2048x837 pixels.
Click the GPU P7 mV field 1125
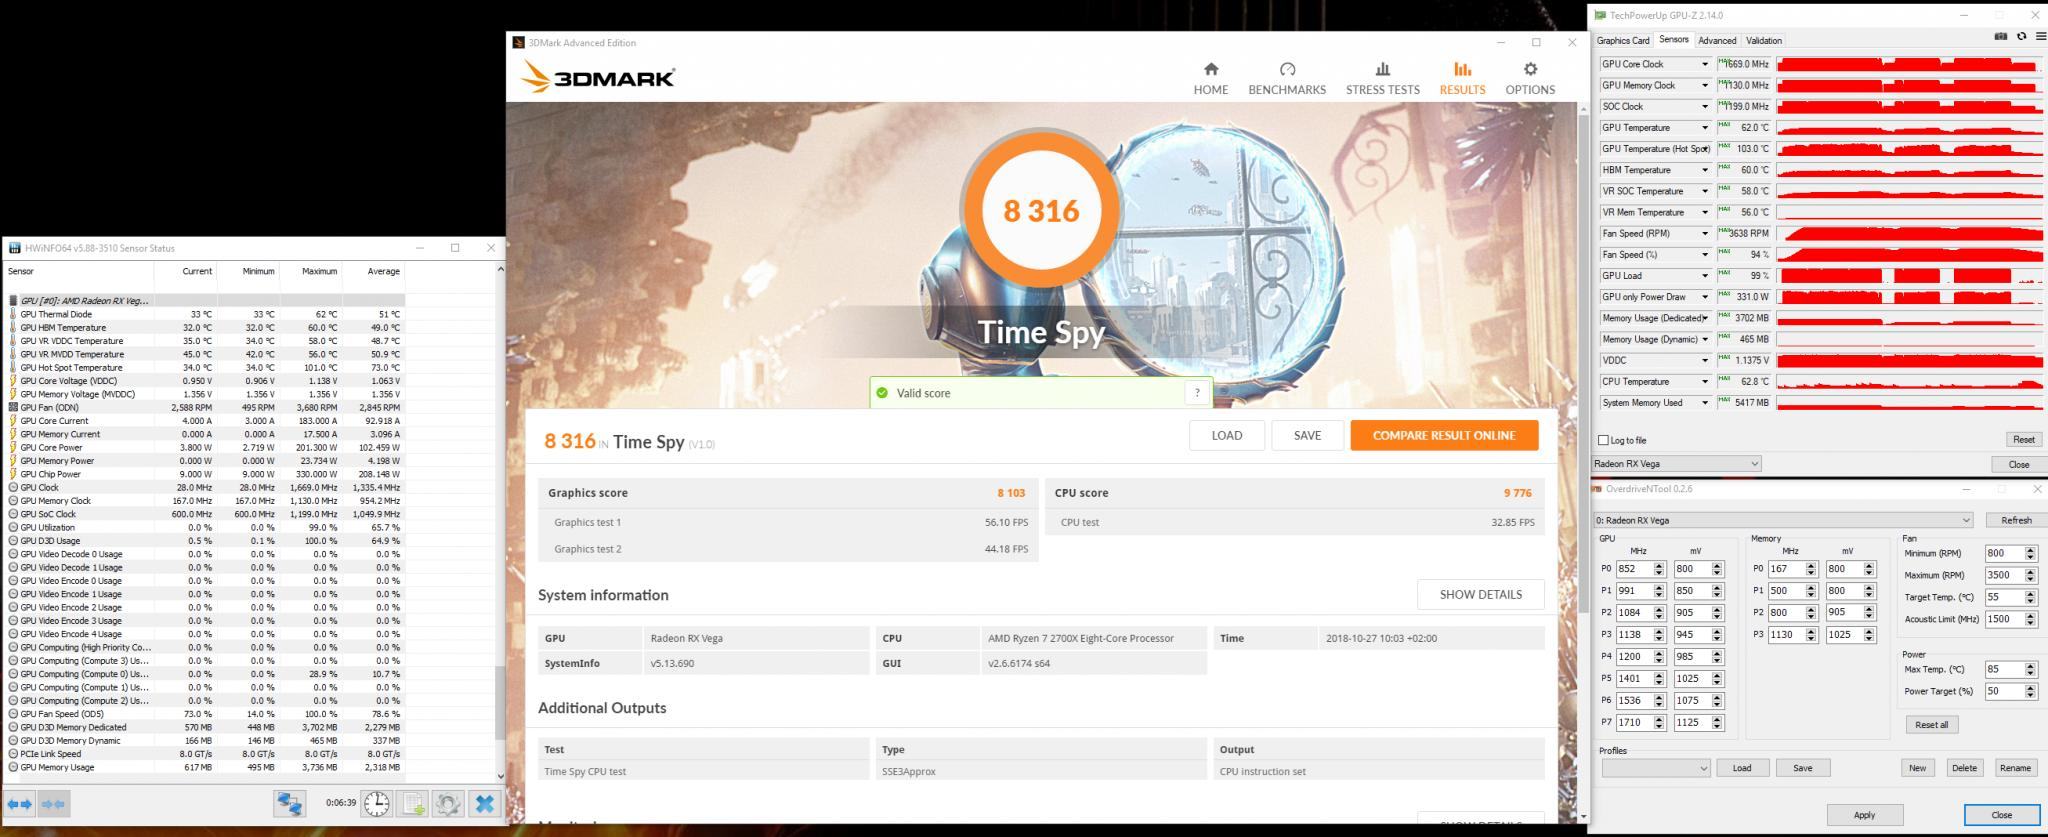click(1692, 722)
